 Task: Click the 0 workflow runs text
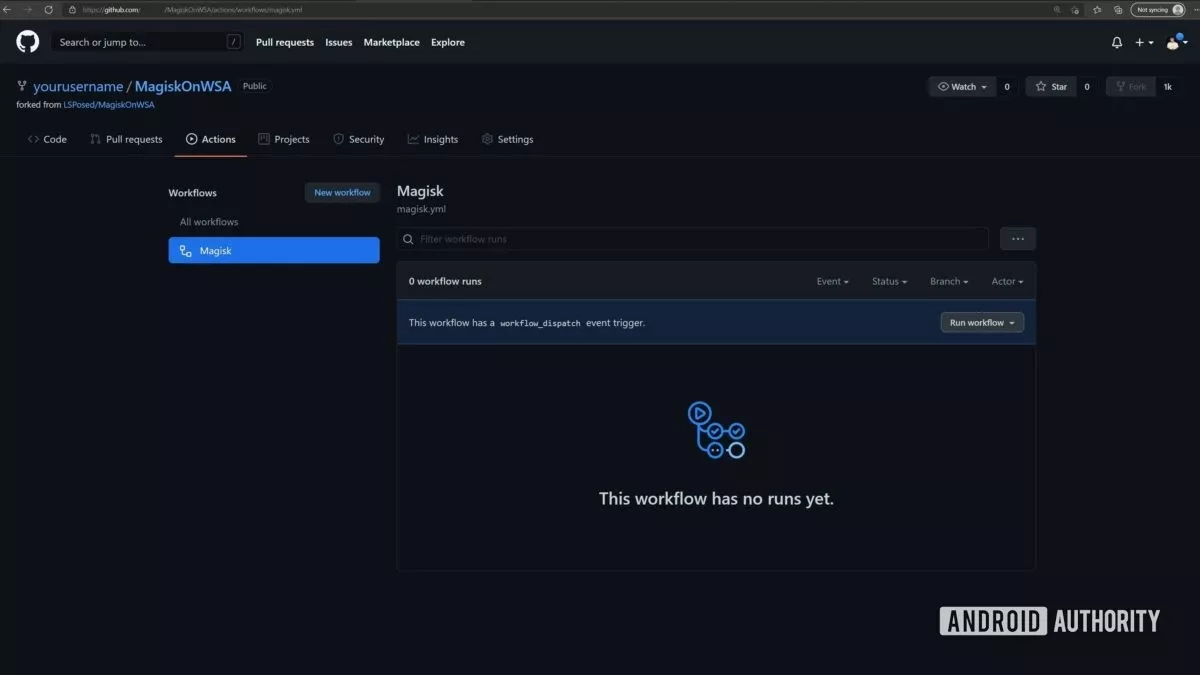click(445, 281)
